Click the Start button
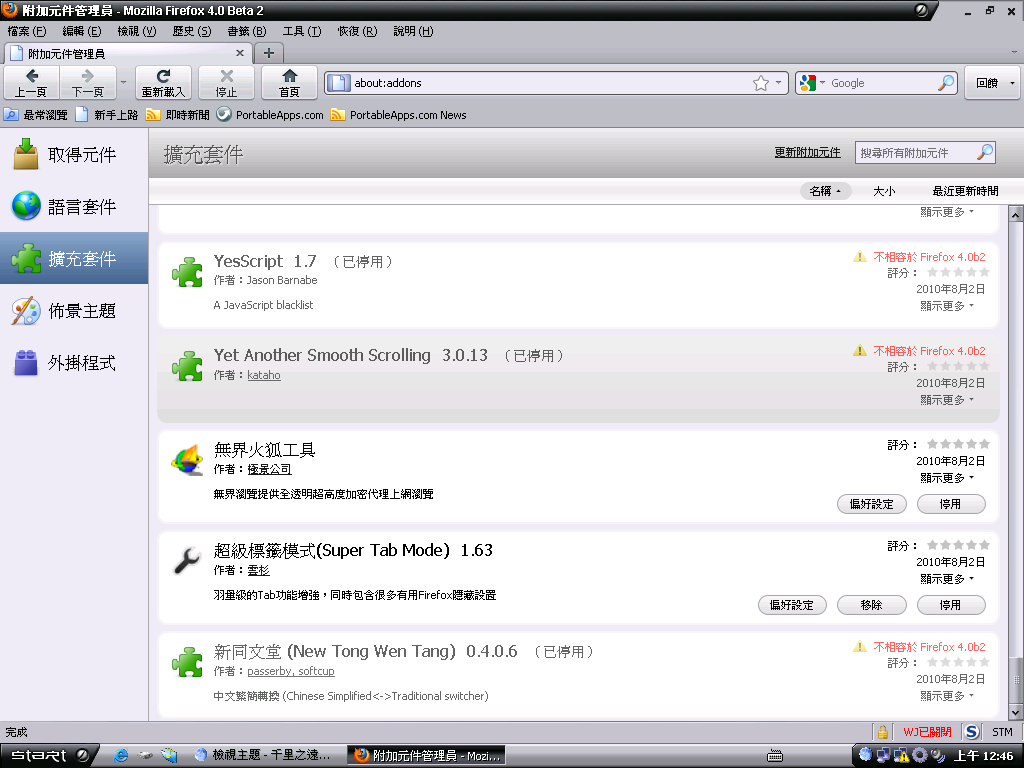The height and width of the screenshot is (768, 1024). pos(47,756)
